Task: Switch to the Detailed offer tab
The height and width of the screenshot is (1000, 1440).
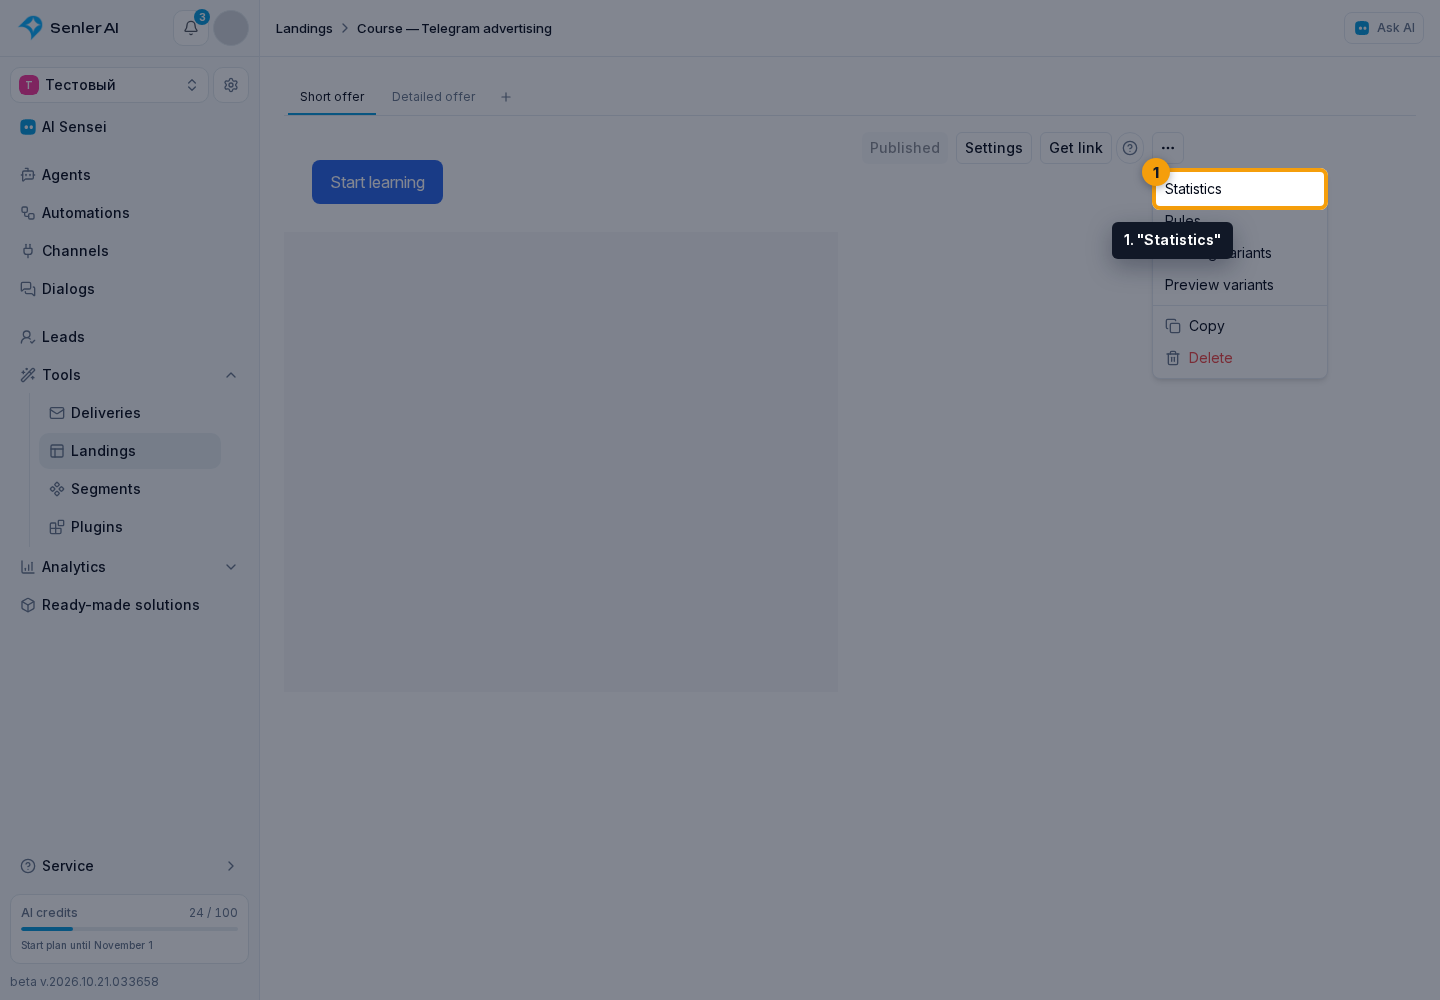Action: click(x=434, y=97)
